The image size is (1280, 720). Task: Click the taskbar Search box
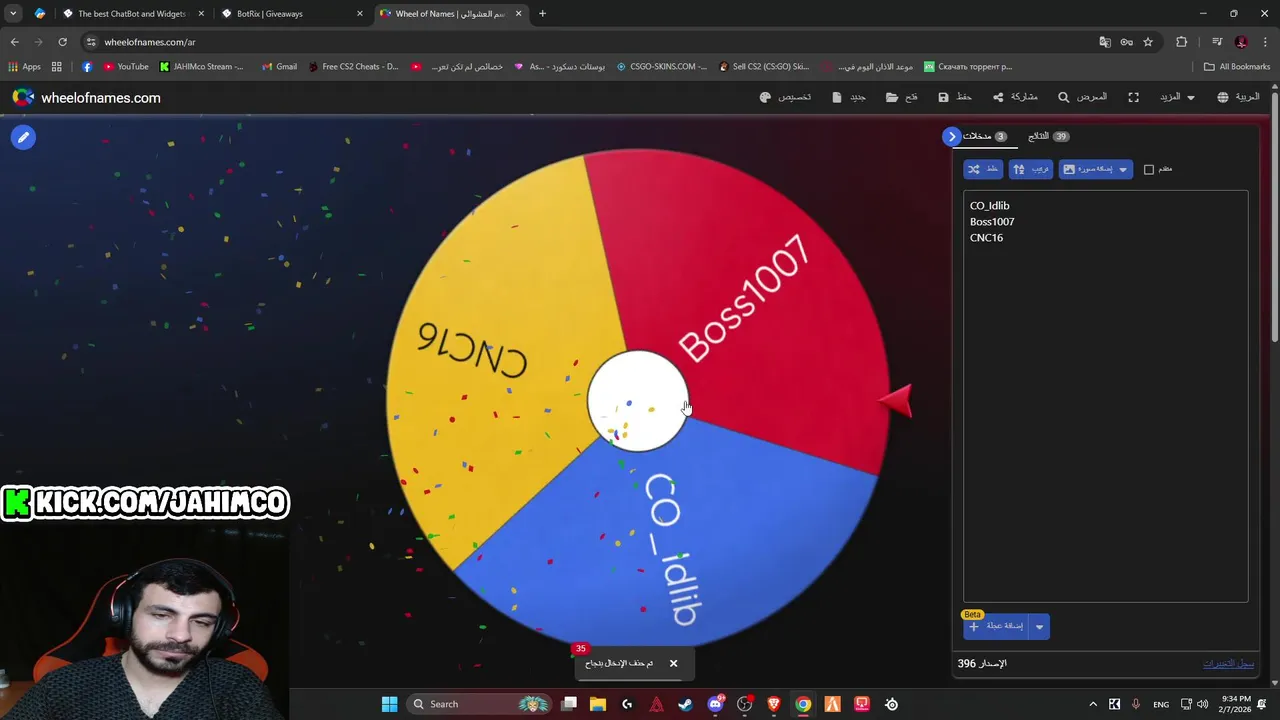click(481, 704)
